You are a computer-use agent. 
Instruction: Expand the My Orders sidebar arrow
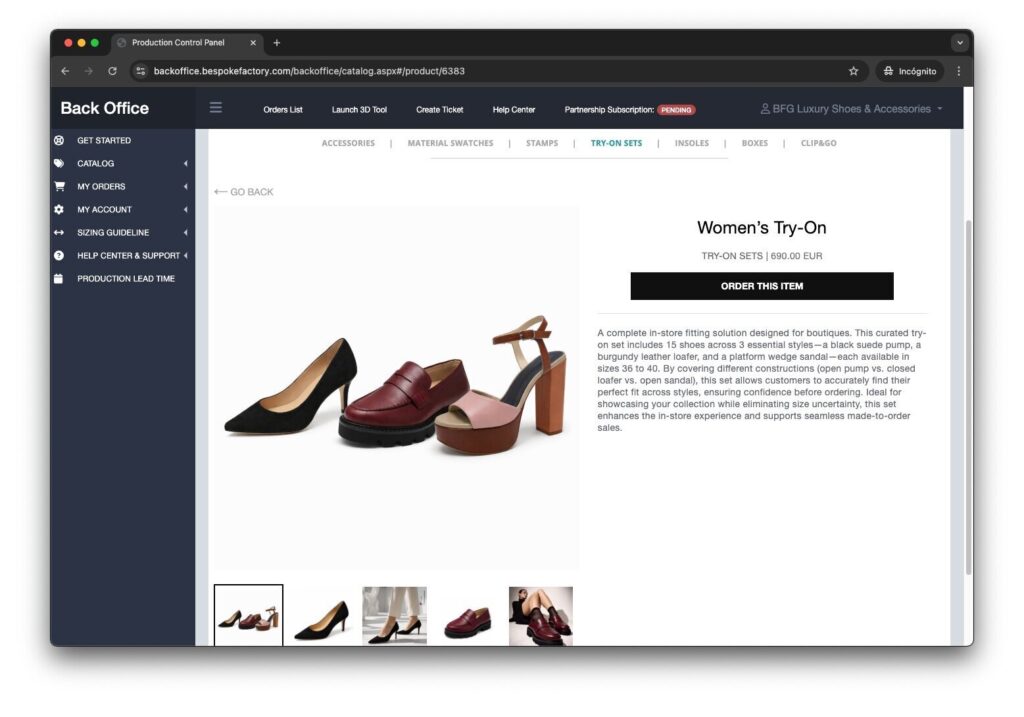point(185,186)
